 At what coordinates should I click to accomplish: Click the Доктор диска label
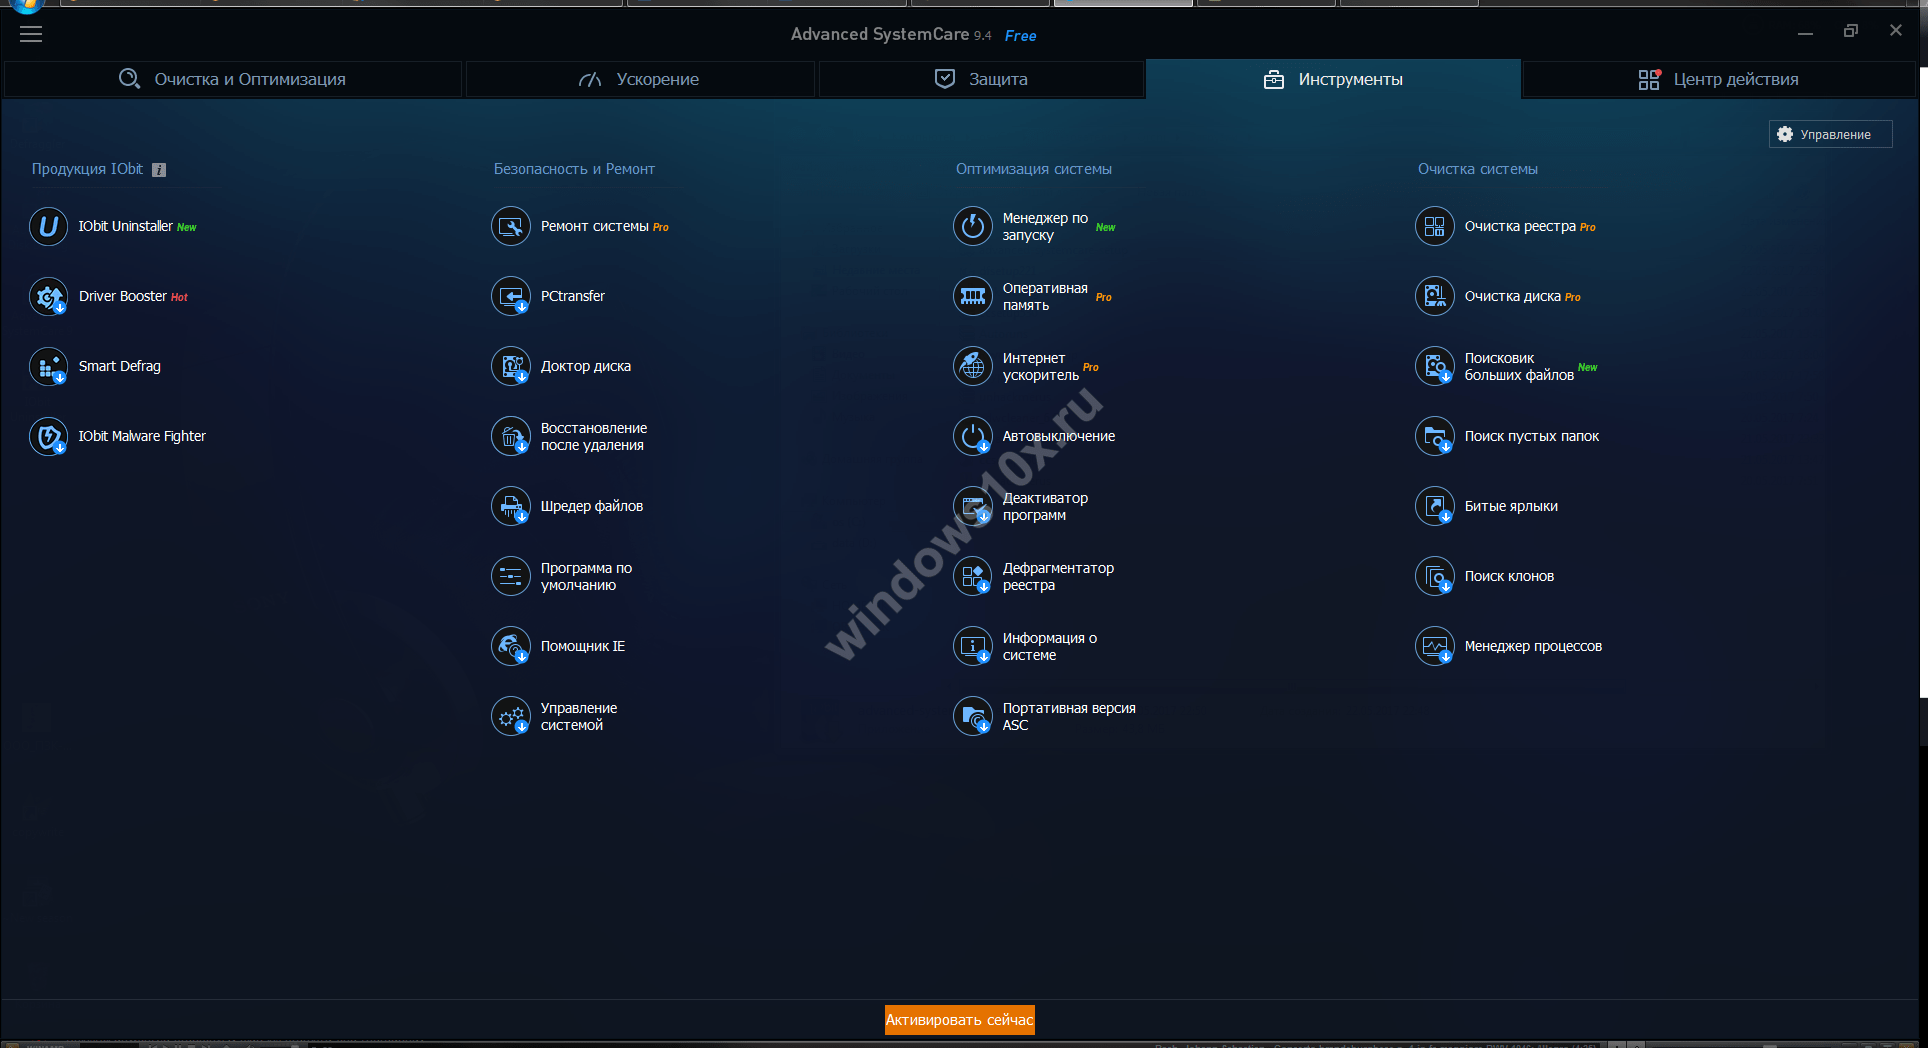(x=586, y=366)
